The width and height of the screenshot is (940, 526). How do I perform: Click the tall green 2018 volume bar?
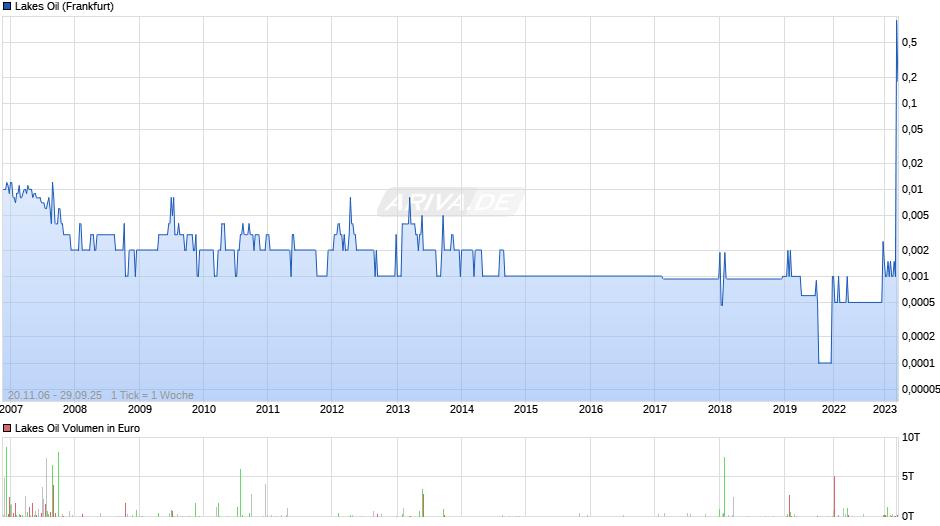tap(724, 487)
